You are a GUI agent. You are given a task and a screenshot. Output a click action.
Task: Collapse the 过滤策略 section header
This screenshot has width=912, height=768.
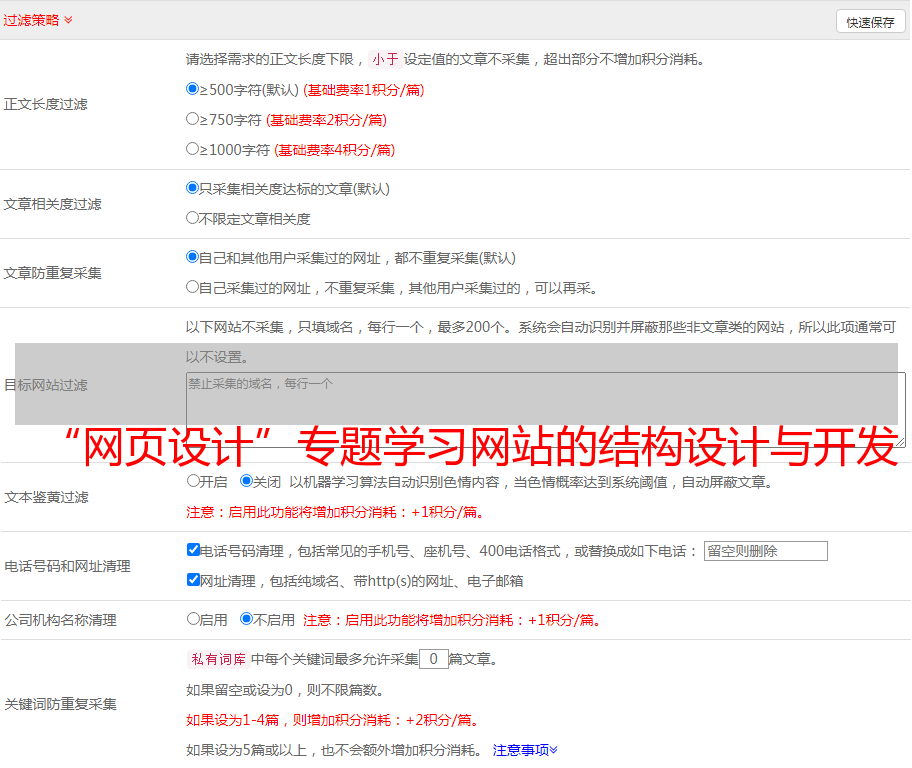[x=38, y=20]
